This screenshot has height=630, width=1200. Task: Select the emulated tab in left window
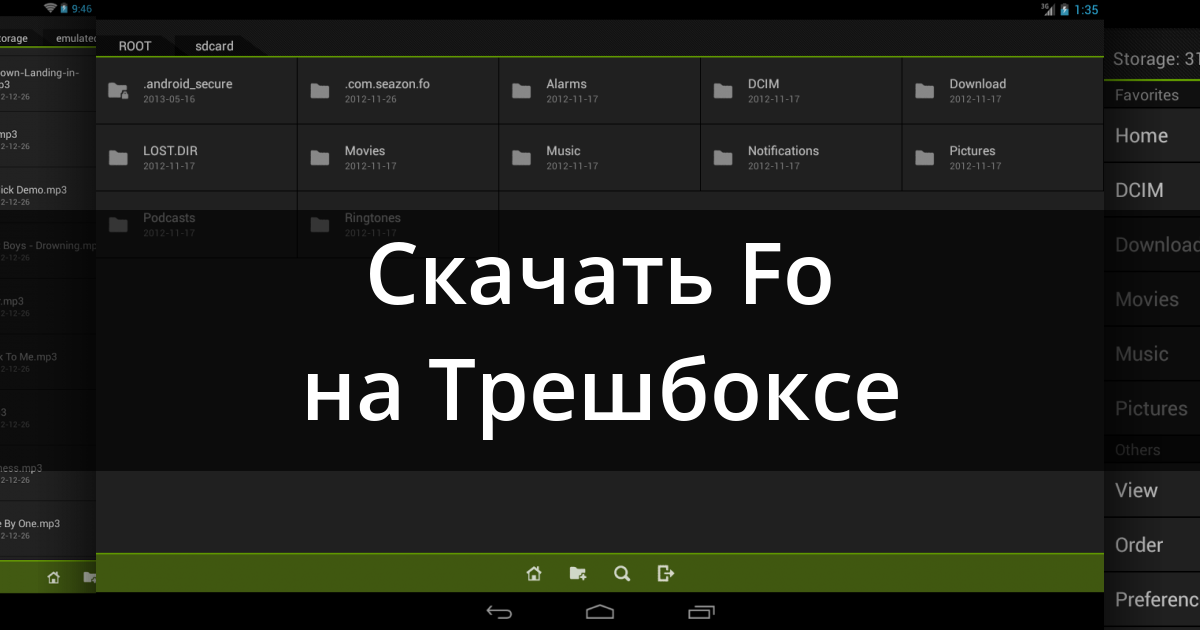click(75, 39)
